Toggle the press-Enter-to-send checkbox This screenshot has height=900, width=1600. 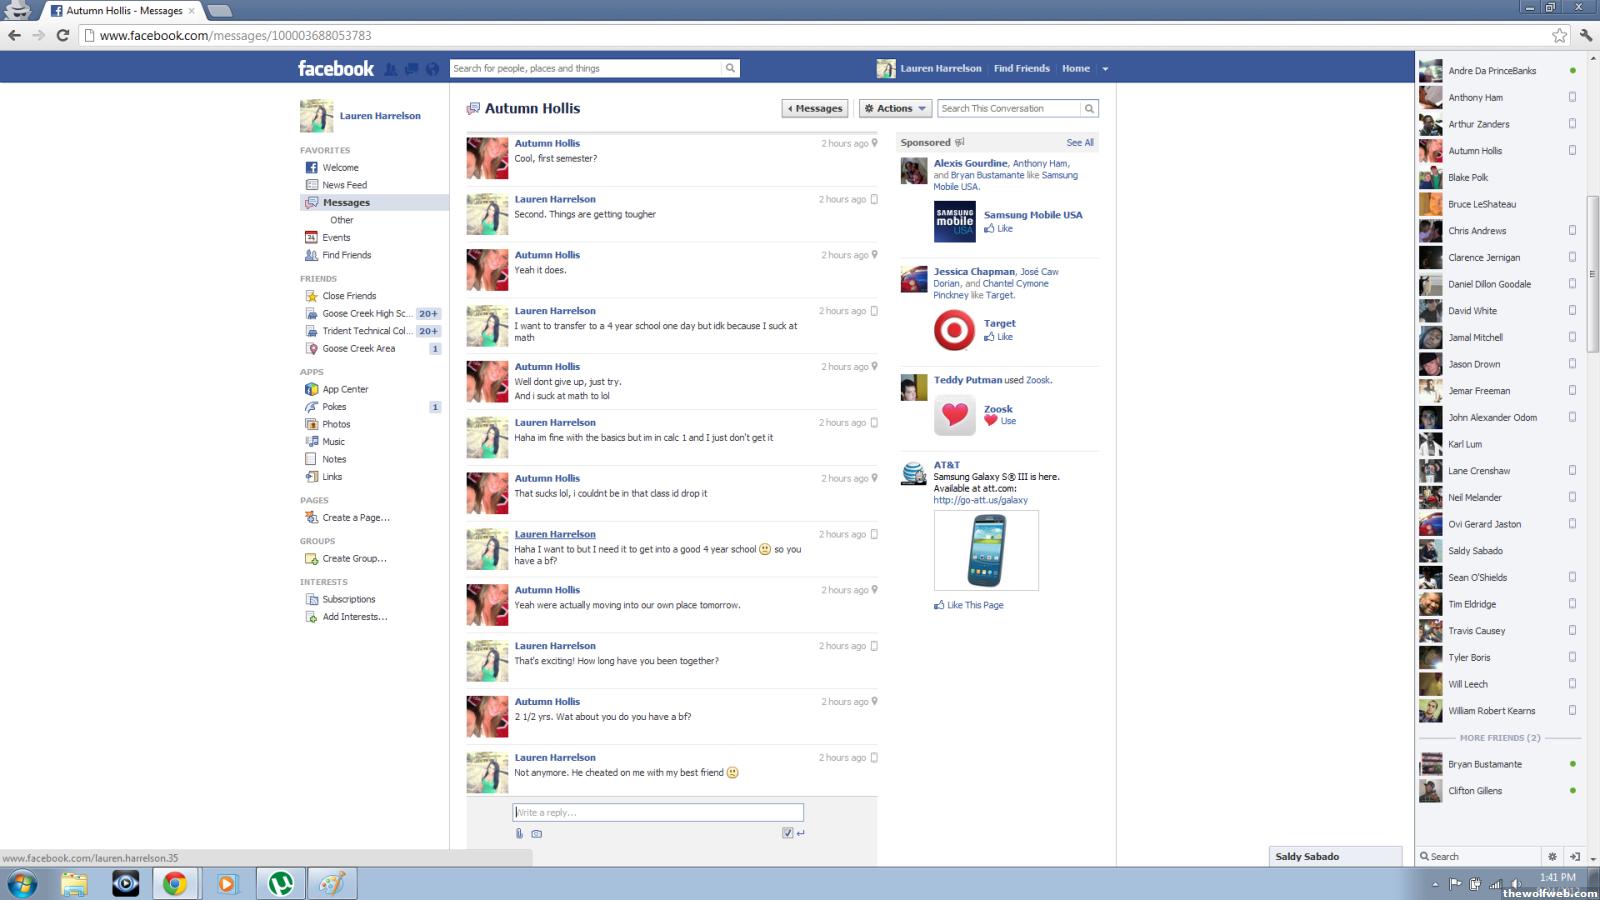click(x=788, y=833)
